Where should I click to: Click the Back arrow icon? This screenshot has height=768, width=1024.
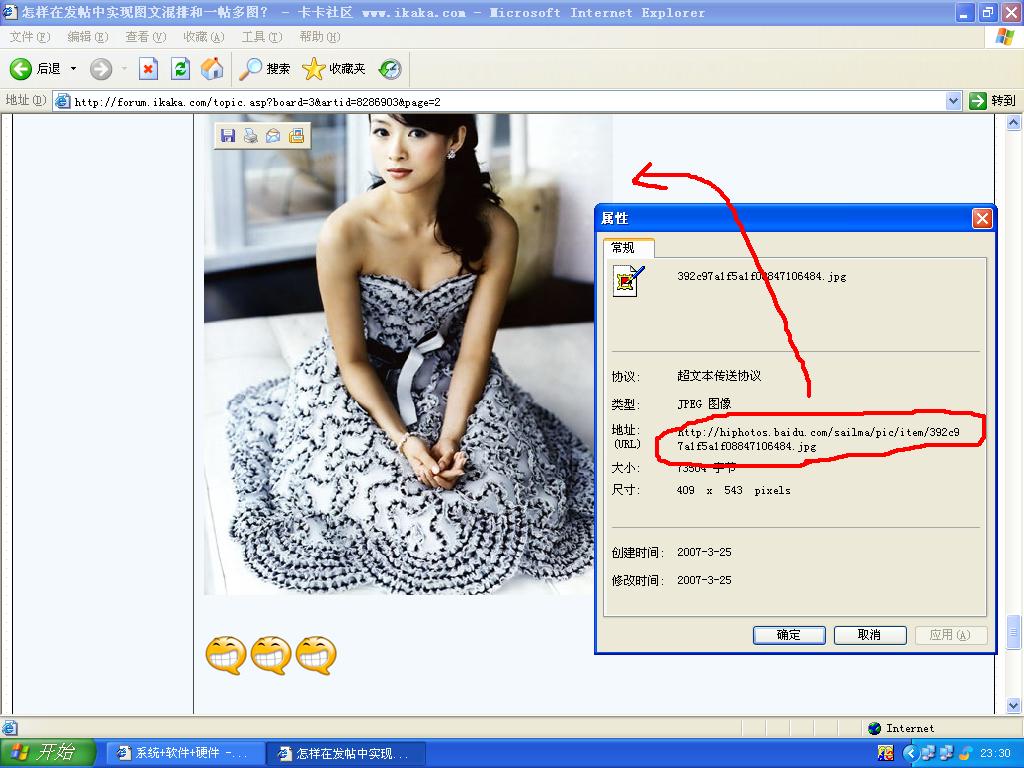[x=20, y=69]
